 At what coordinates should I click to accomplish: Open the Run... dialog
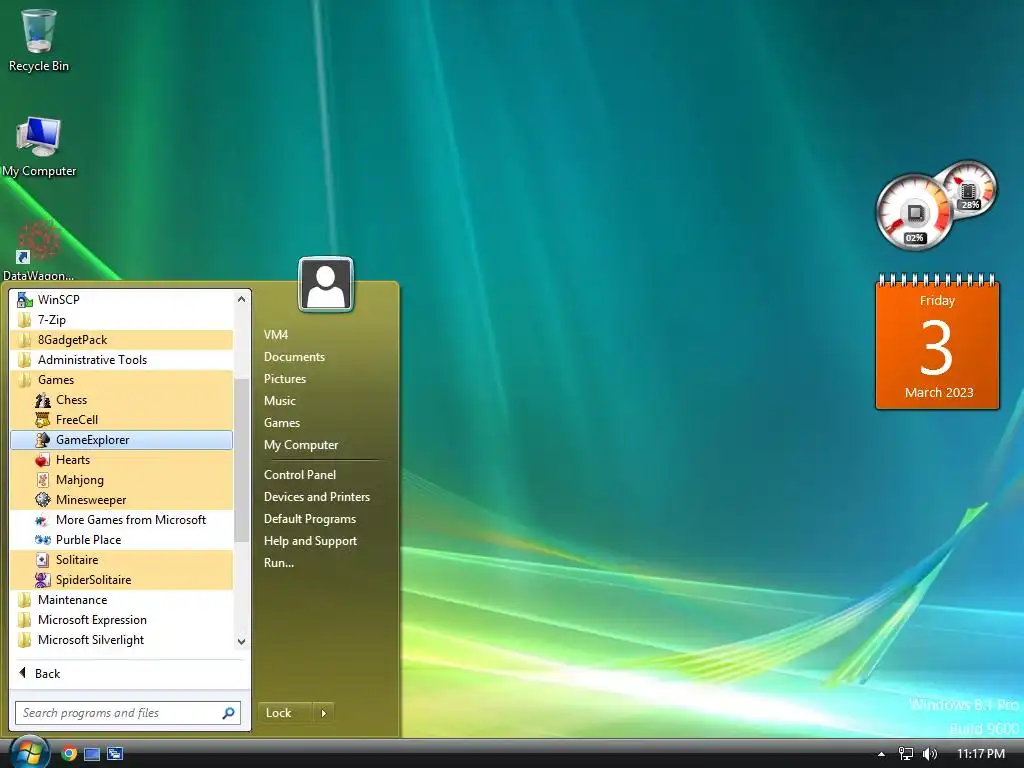[279, 563]
